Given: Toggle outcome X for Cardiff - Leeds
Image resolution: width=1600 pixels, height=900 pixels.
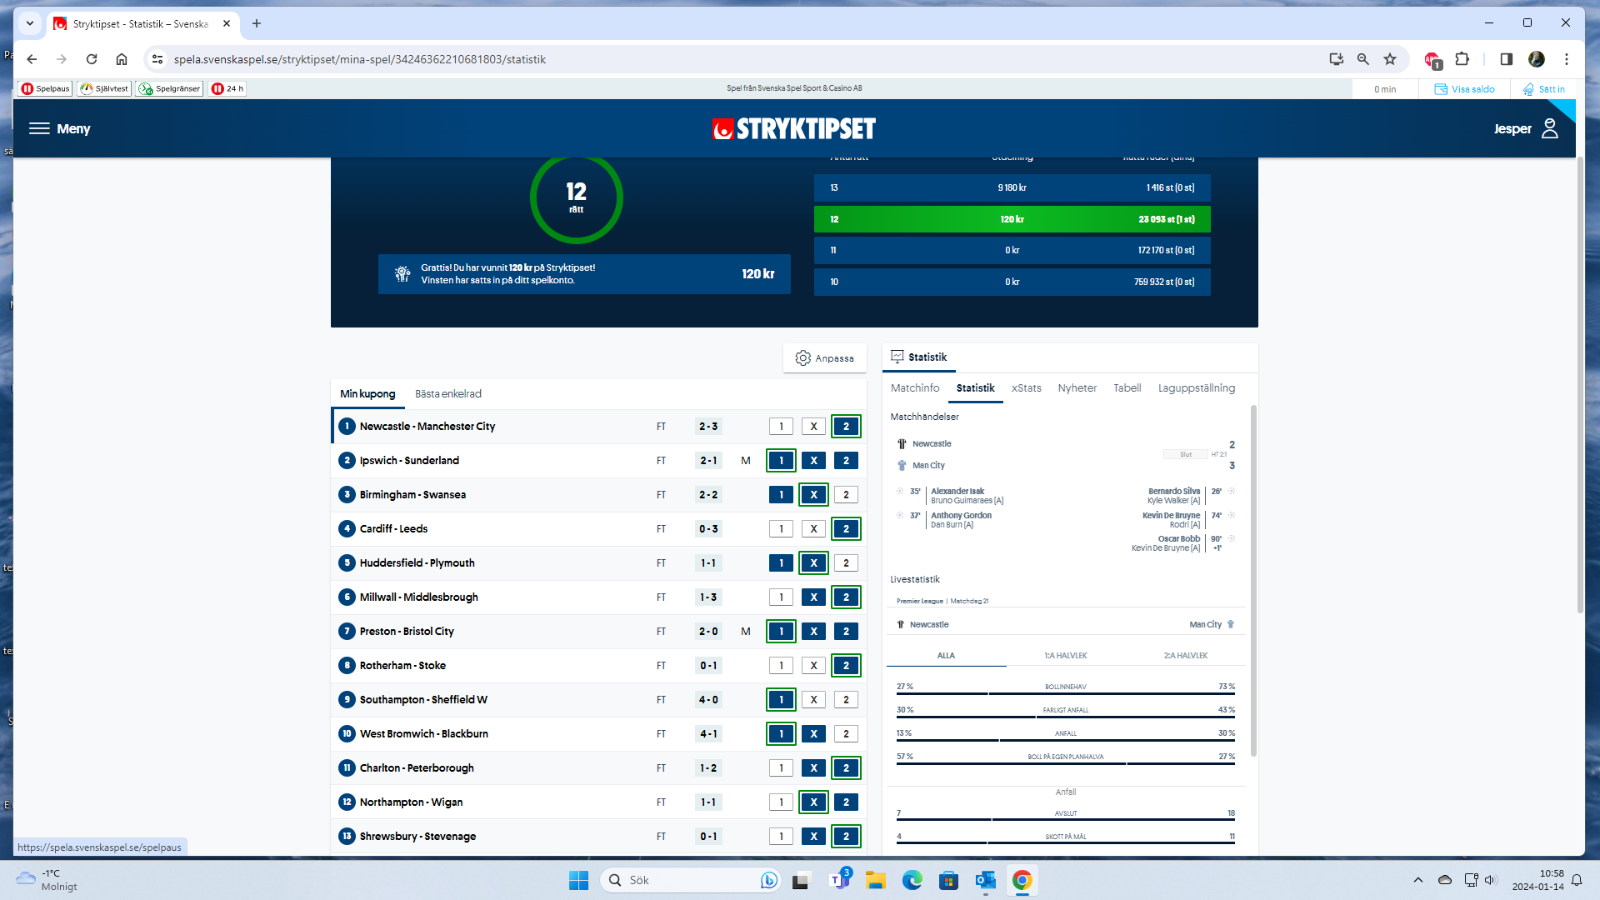Looking at the screenshot, I should click(x=814, y=529).
